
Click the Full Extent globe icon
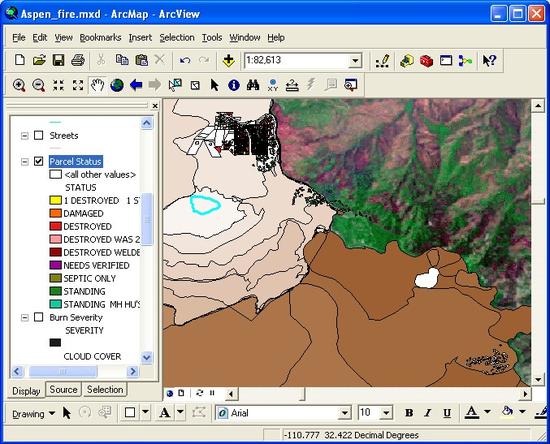117,85
